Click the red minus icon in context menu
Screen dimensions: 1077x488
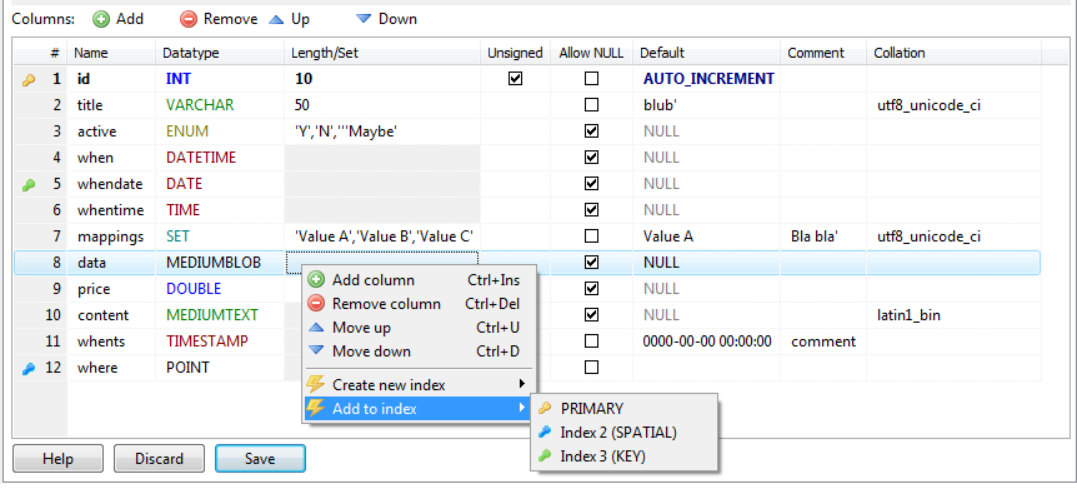(x=315, y=304)
